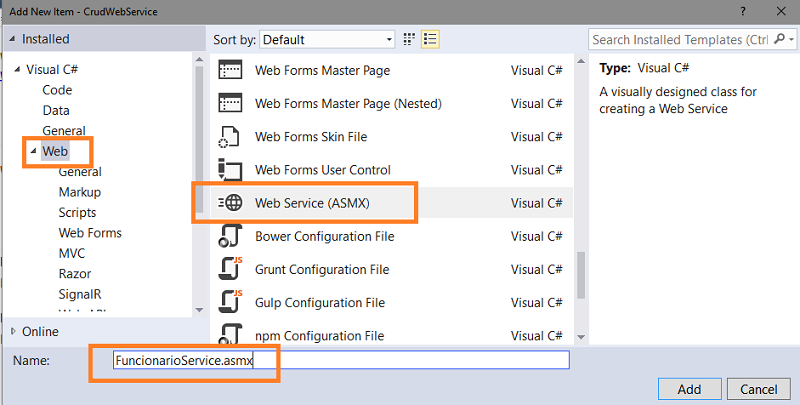Select the Markup subcategory

point(80,192)
